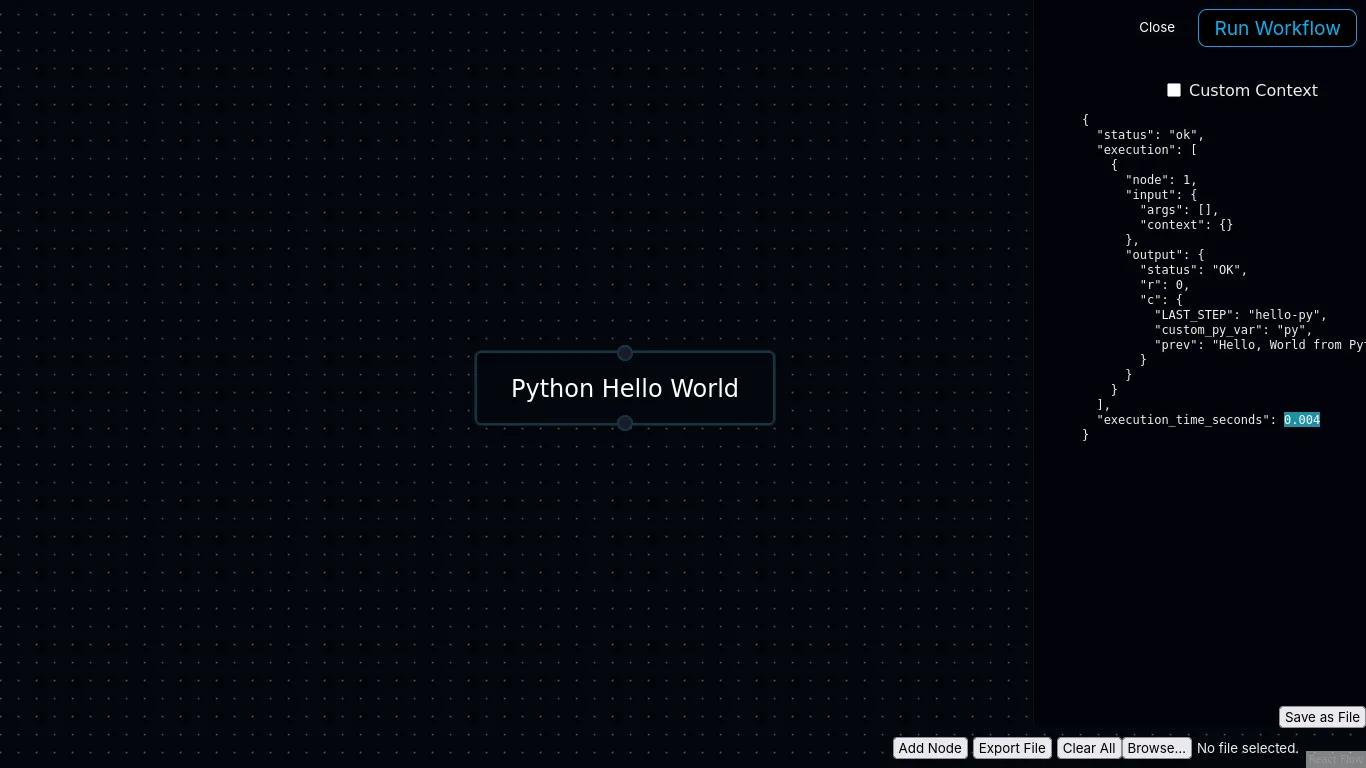Screen dimensions: 1366x768
Task: Add a new node with Add Node
Action: click(x=930, y=748)
